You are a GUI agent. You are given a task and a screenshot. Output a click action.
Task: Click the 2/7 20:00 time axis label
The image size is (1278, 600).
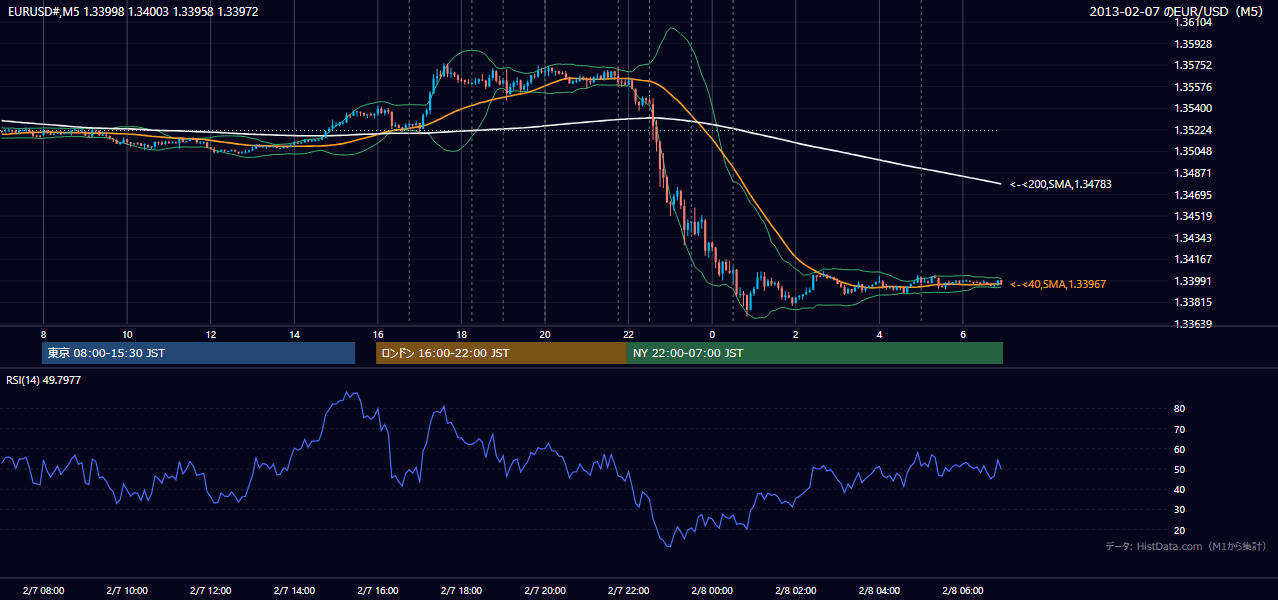544,591
